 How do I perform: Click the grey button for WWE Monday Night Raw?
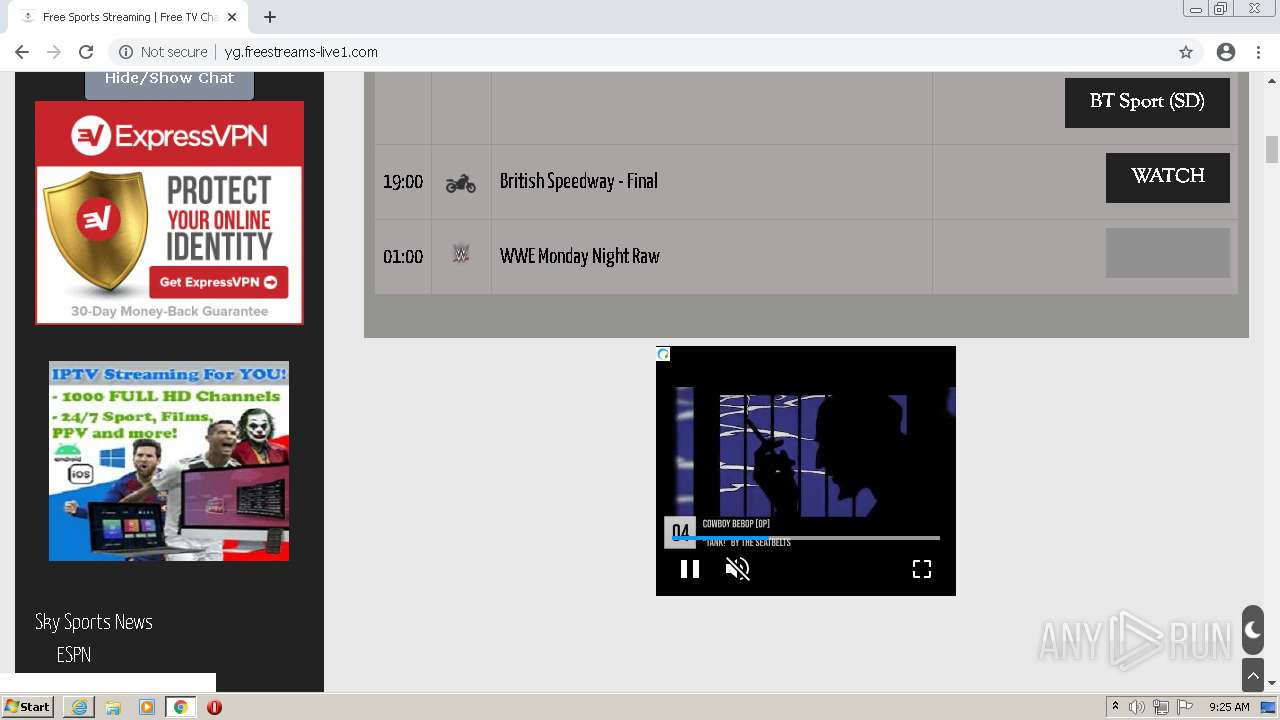1167,253
